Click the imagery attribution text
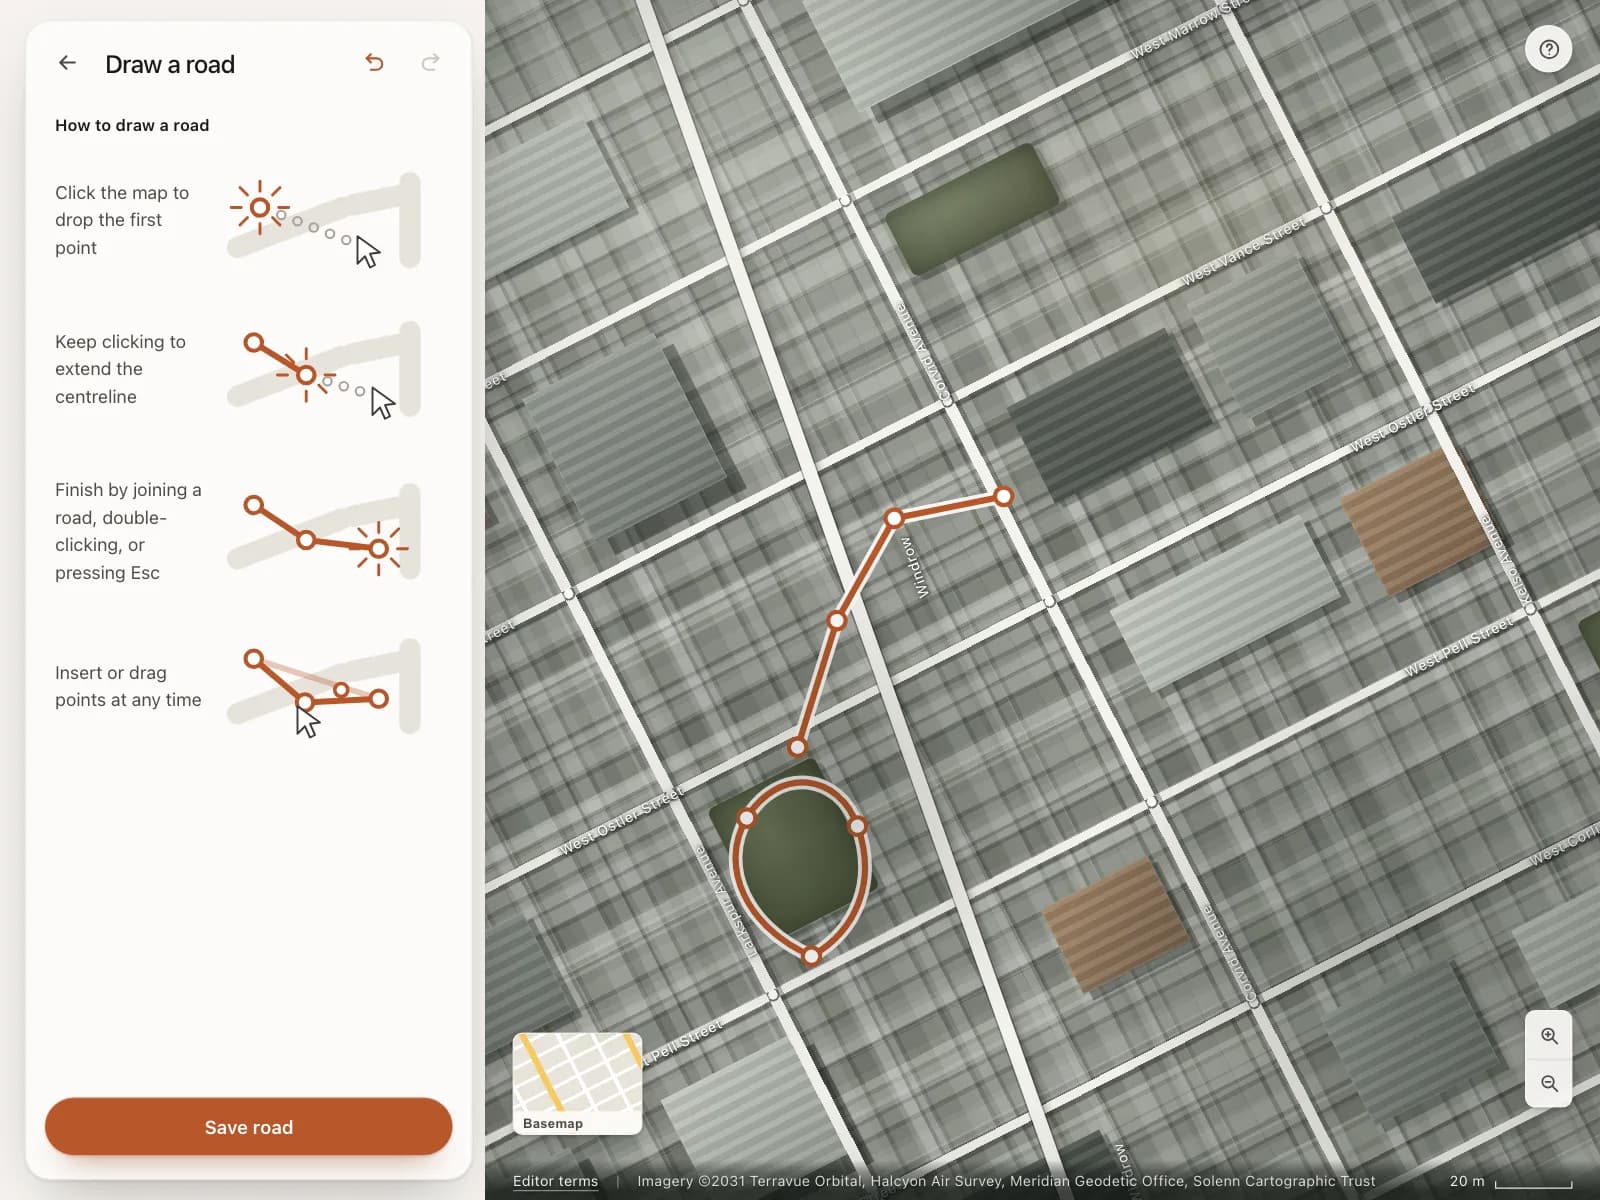This screenshot has height=1200, width=1600. pyautogui.click(x=1006, y=1181)
